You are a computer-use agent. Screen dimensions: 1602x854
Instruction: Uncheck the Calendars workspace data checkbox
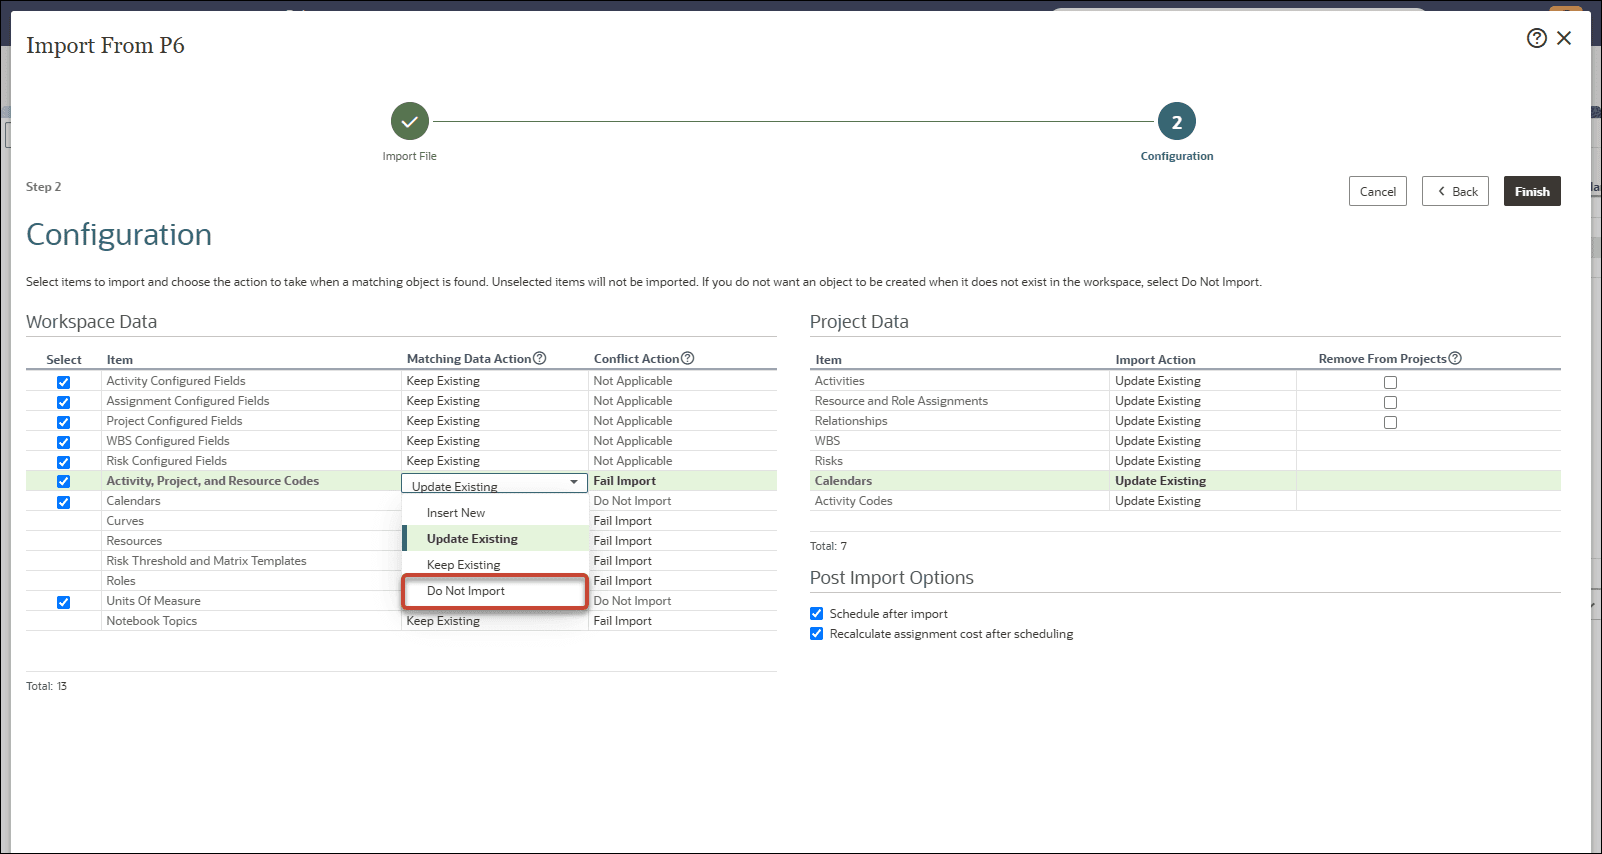click(64, 502)
